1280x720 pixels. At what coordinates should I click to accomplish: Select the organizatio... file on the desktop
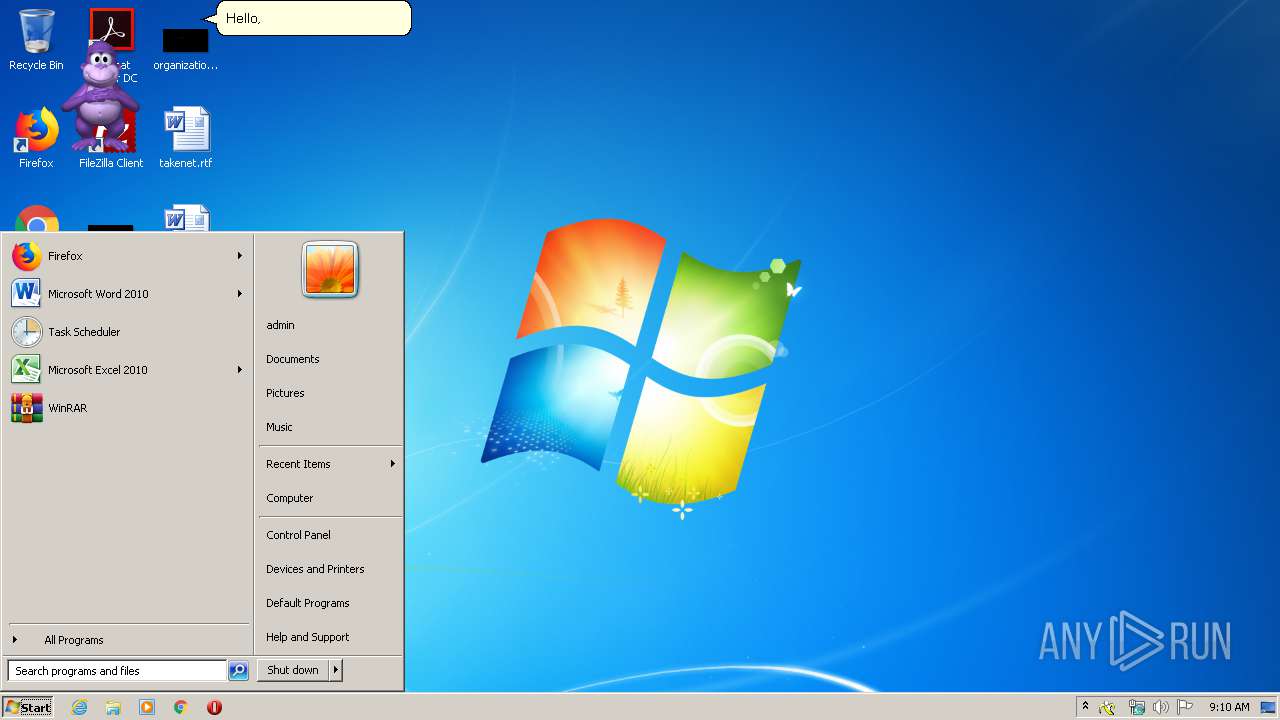pos(185,50)
